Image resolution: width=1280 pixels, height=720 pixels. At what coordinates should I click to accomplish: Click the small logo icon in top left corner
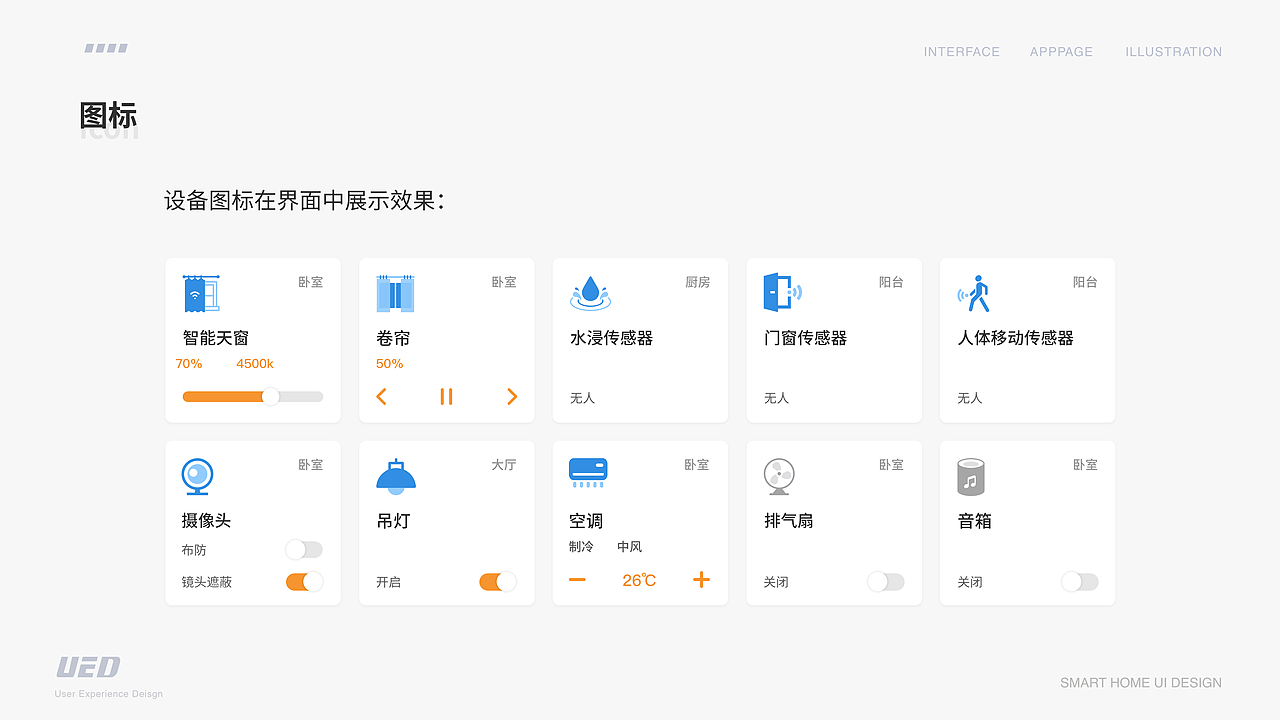coord(106,47)
